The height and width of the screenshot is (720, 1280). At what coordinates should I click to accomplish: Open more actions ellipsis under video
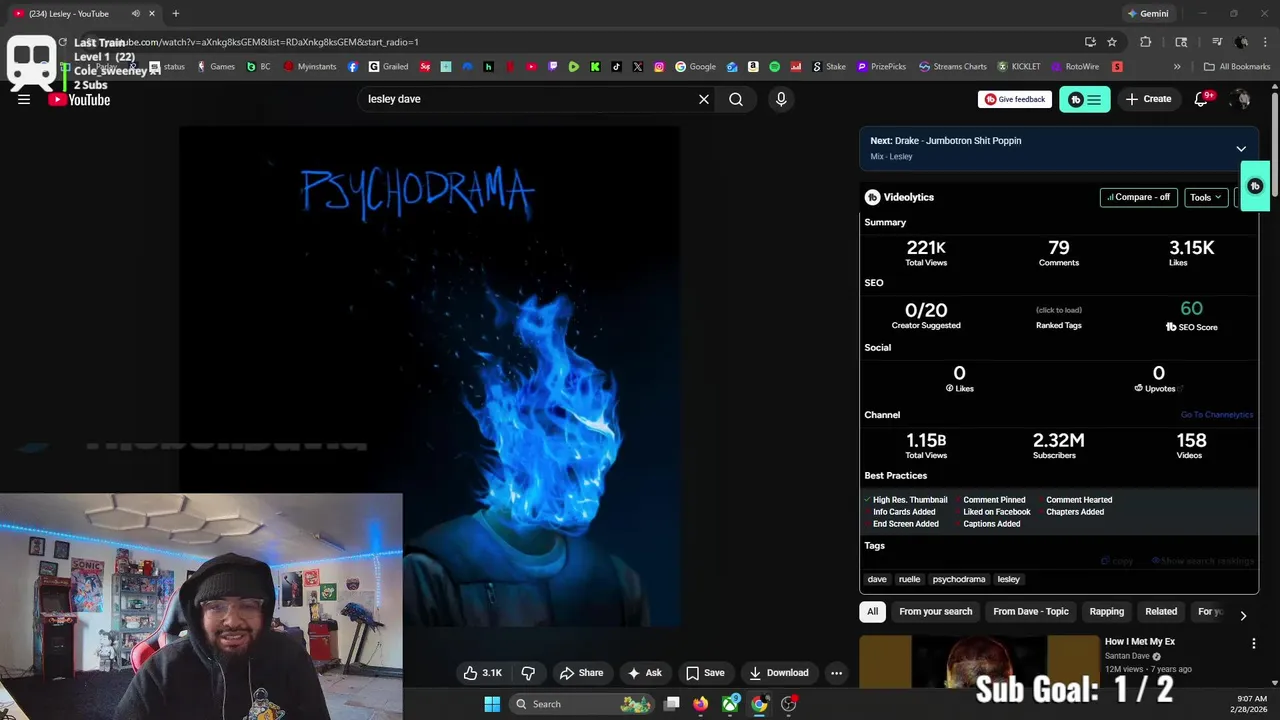[x=836, y=673]
